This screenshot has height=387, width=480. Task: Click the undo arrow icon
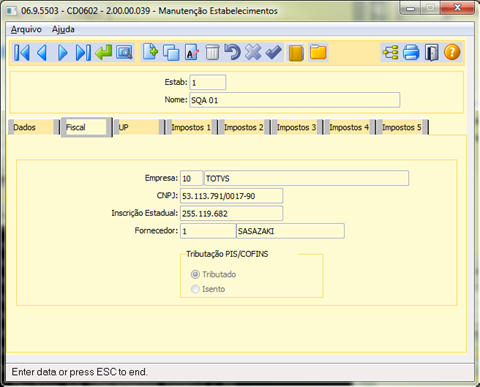232,53
